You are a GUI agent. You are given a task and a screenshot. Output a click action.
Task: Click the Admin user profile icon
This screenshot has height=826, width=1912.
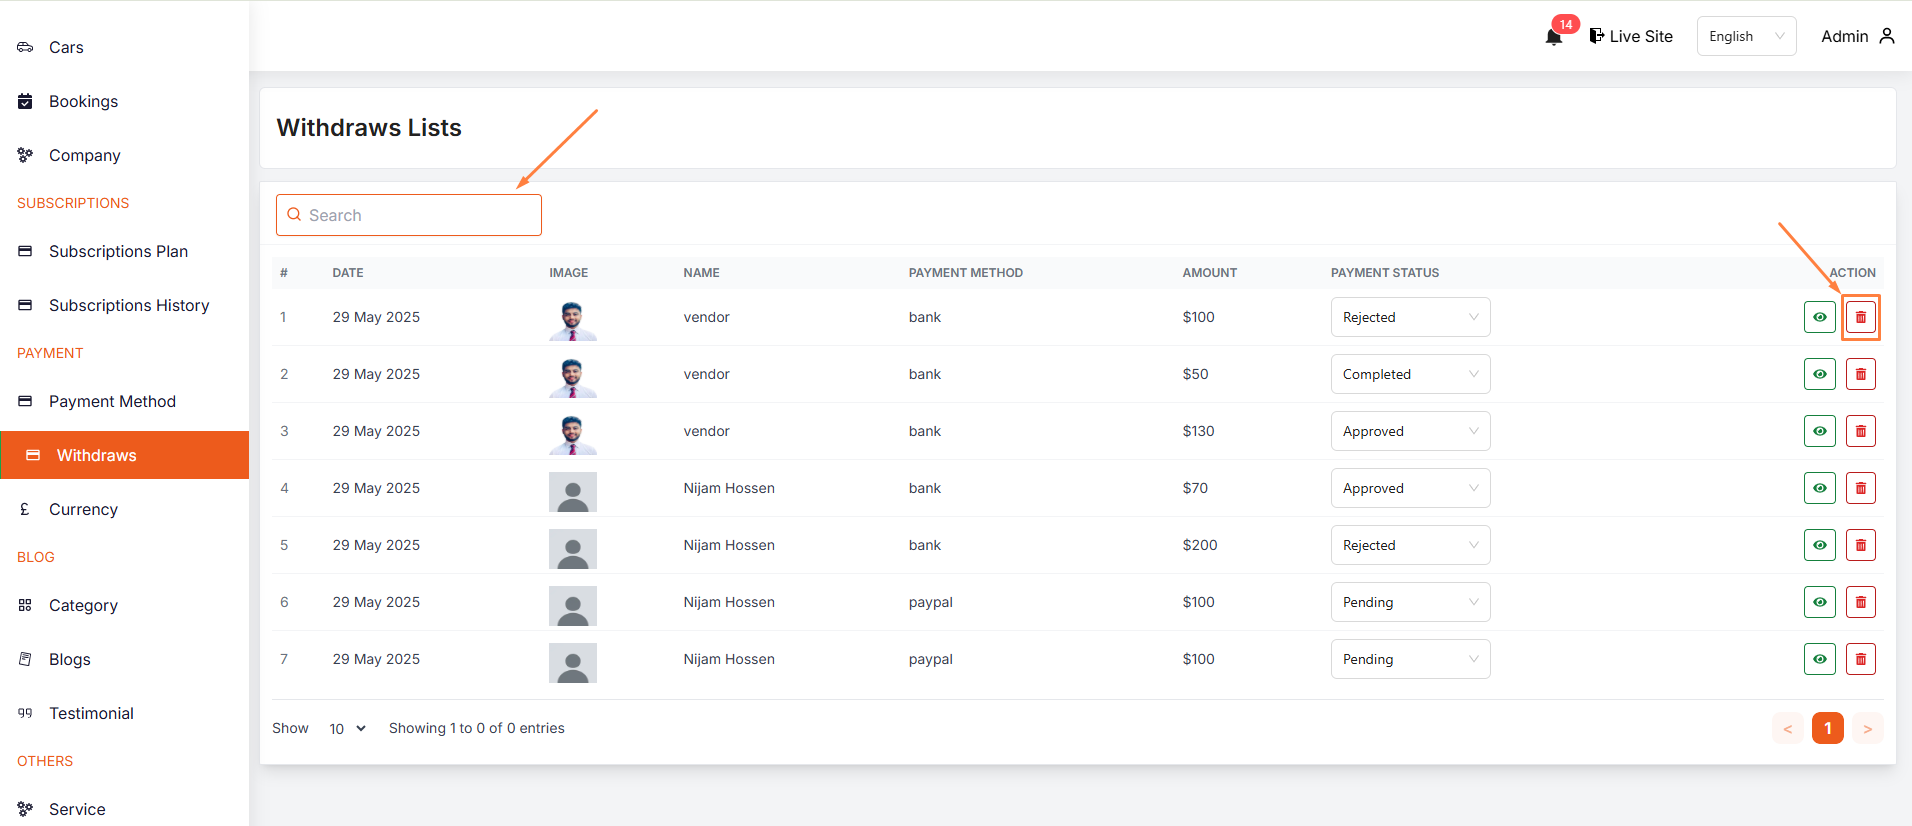click(1887, 36)
